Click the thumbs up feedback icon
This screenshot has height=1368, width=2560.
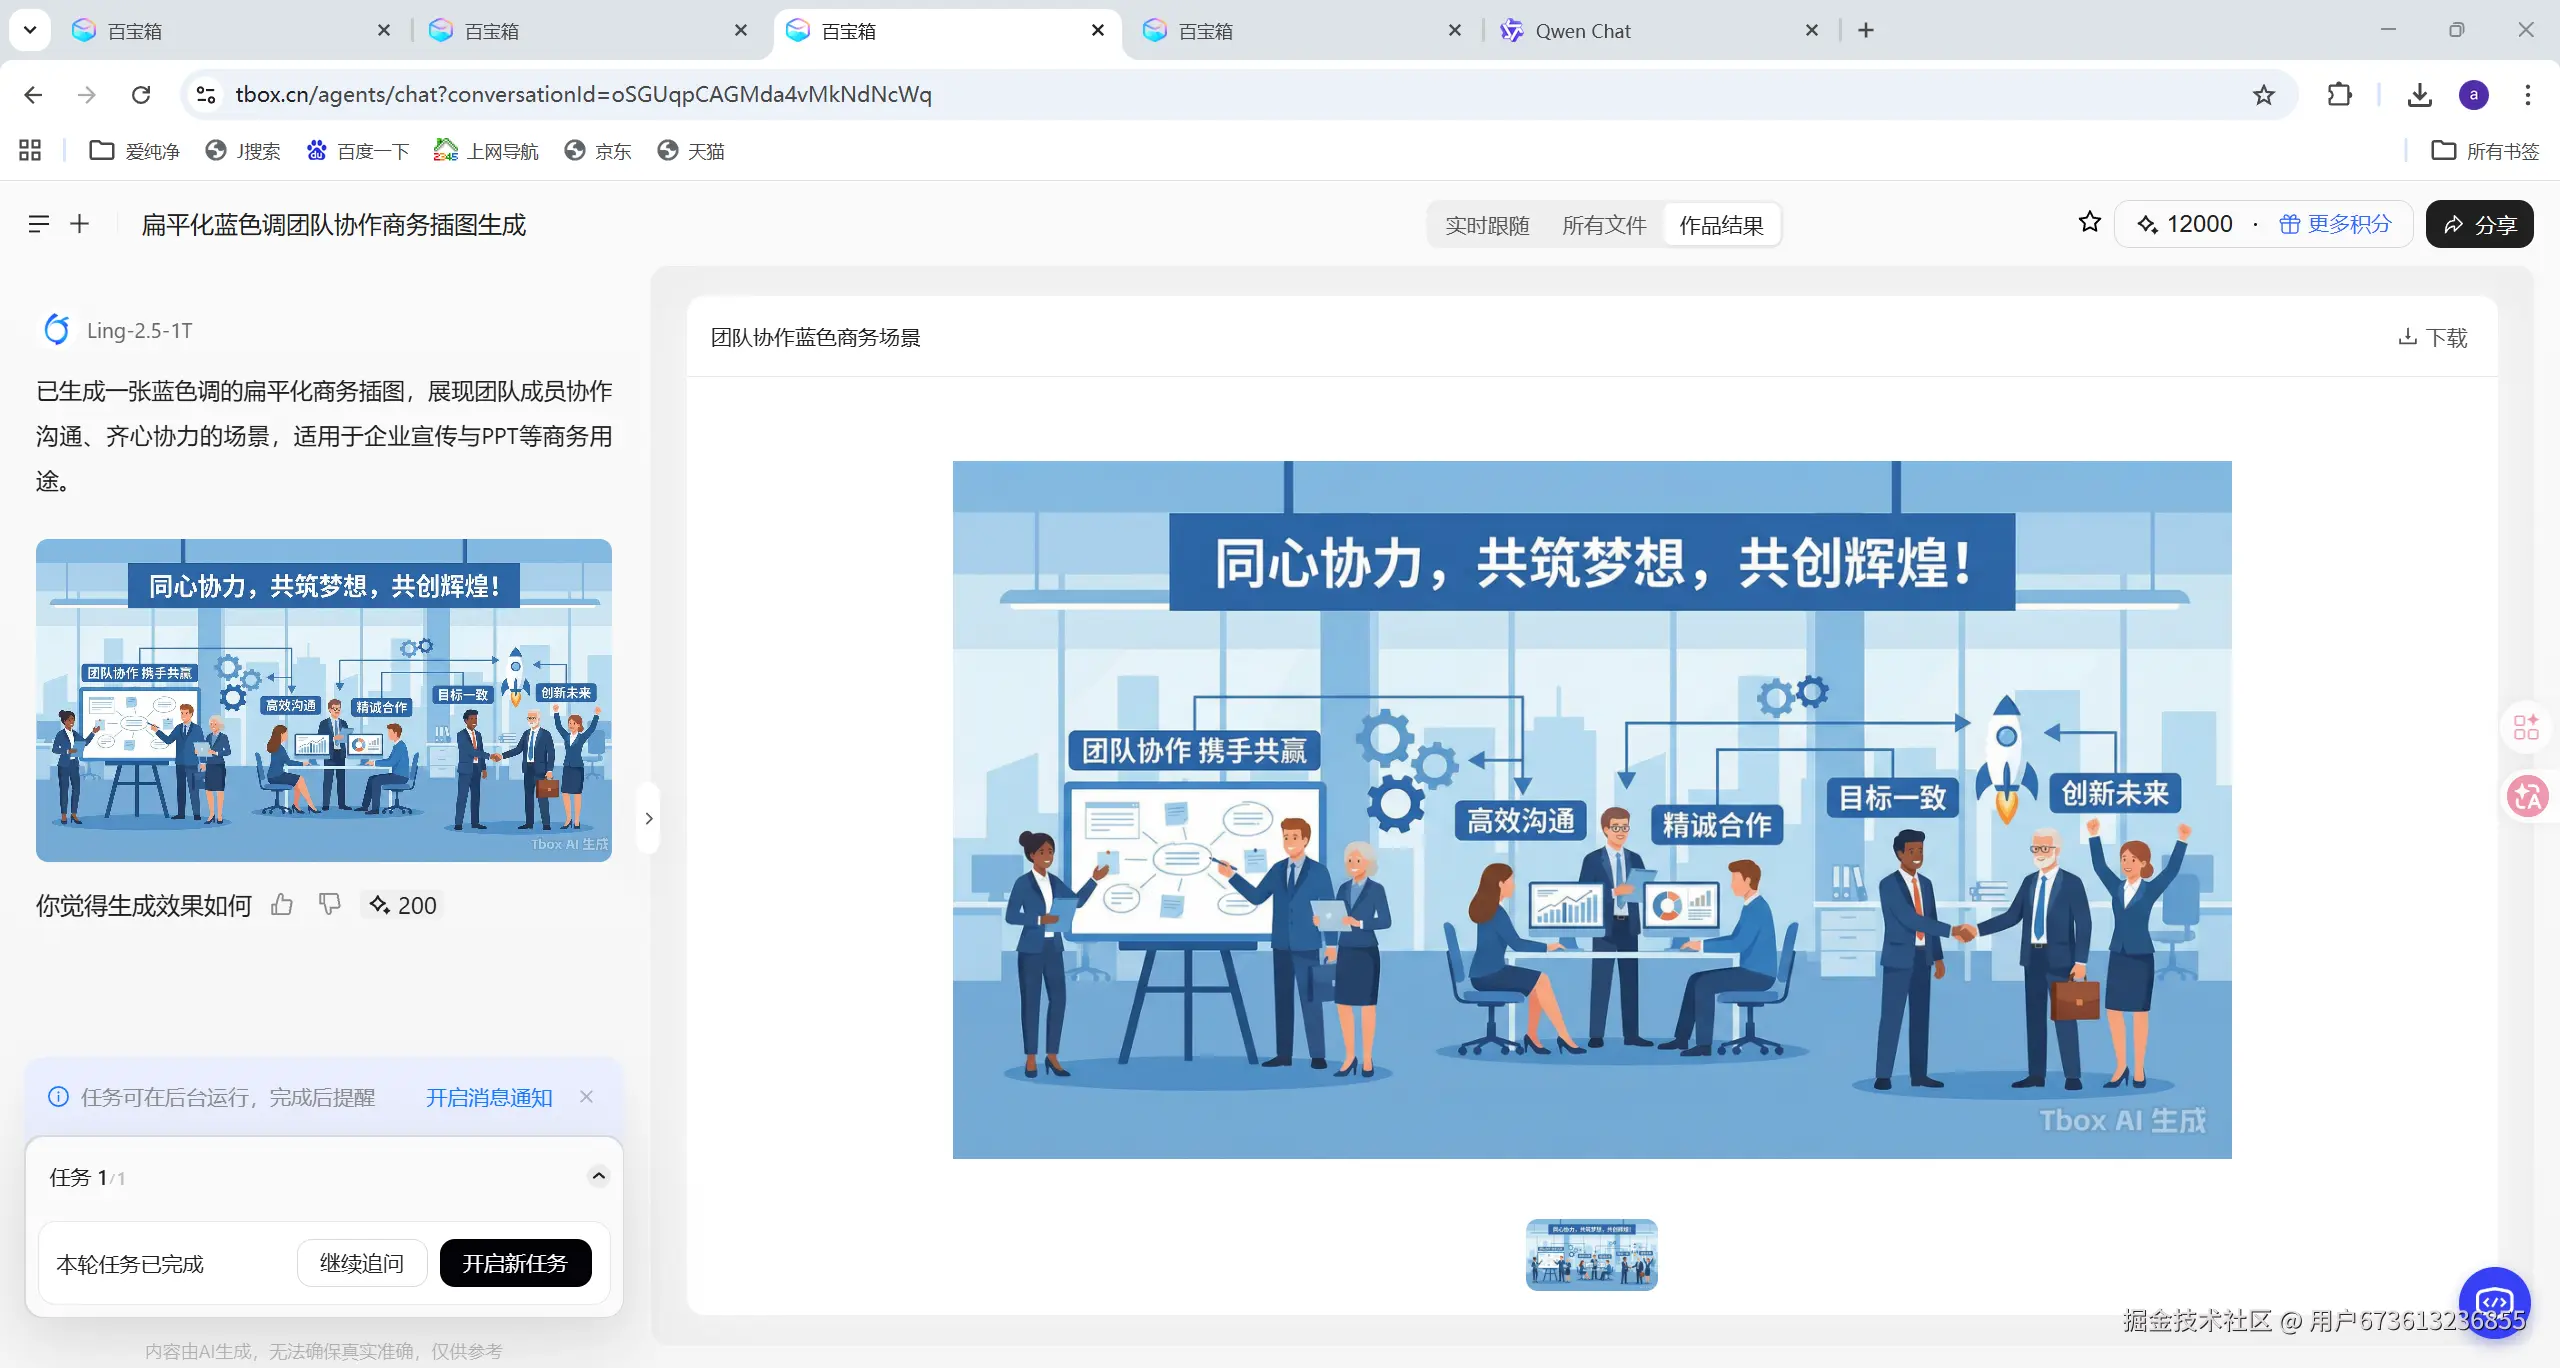pyautogui.click(x=282, y=905)
